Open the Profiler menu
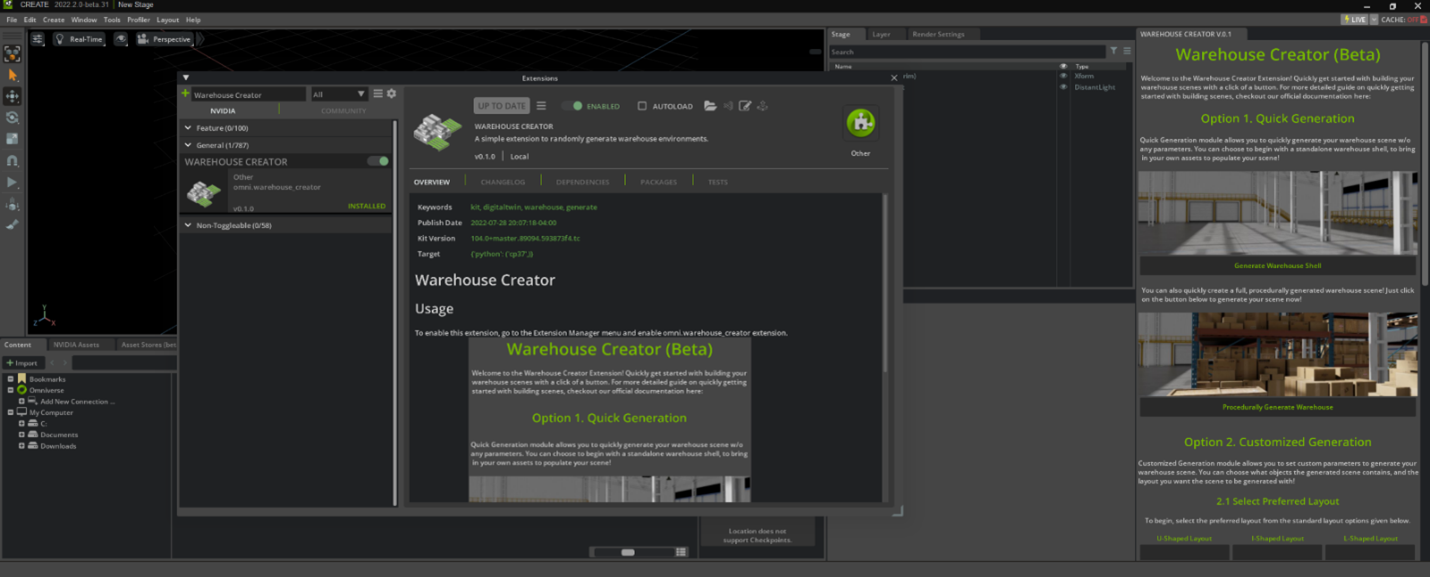 [138, 19]
